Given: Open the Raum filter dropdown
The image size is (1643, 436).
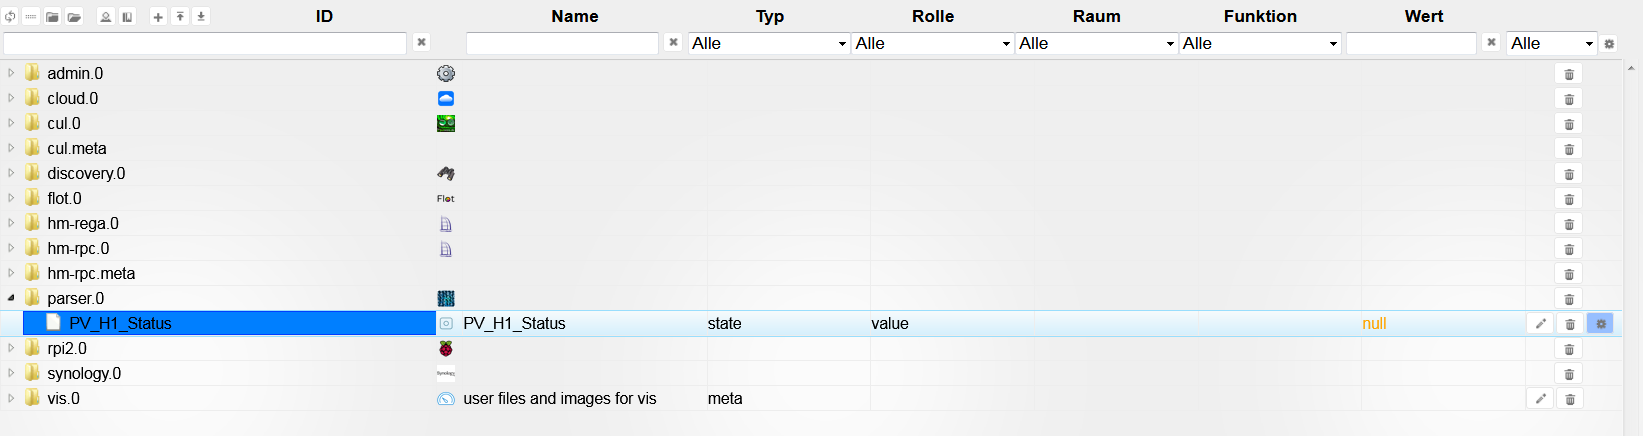Looking at the screenshot, I should (1097, 44).
